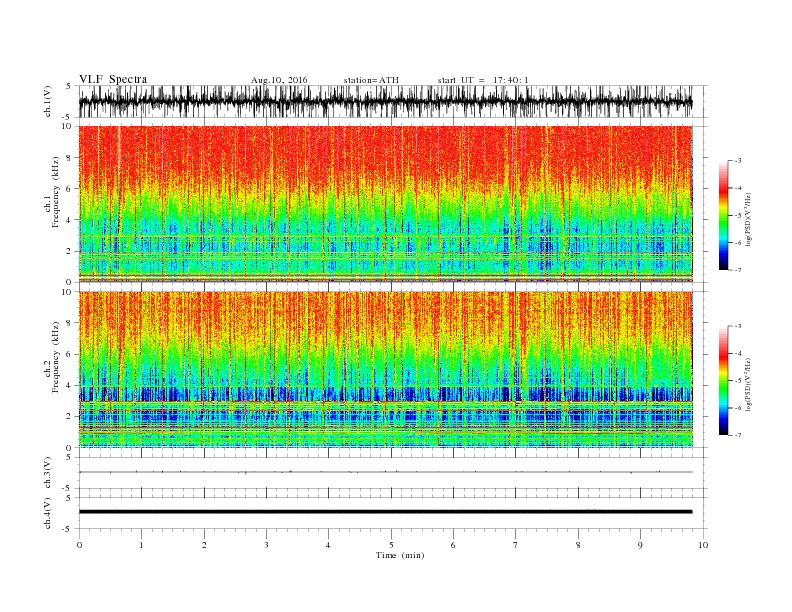Image resolution: width=792 pixels, height=612 pixels.
Task: Click time axis tick label "10"
Action: 703,545
